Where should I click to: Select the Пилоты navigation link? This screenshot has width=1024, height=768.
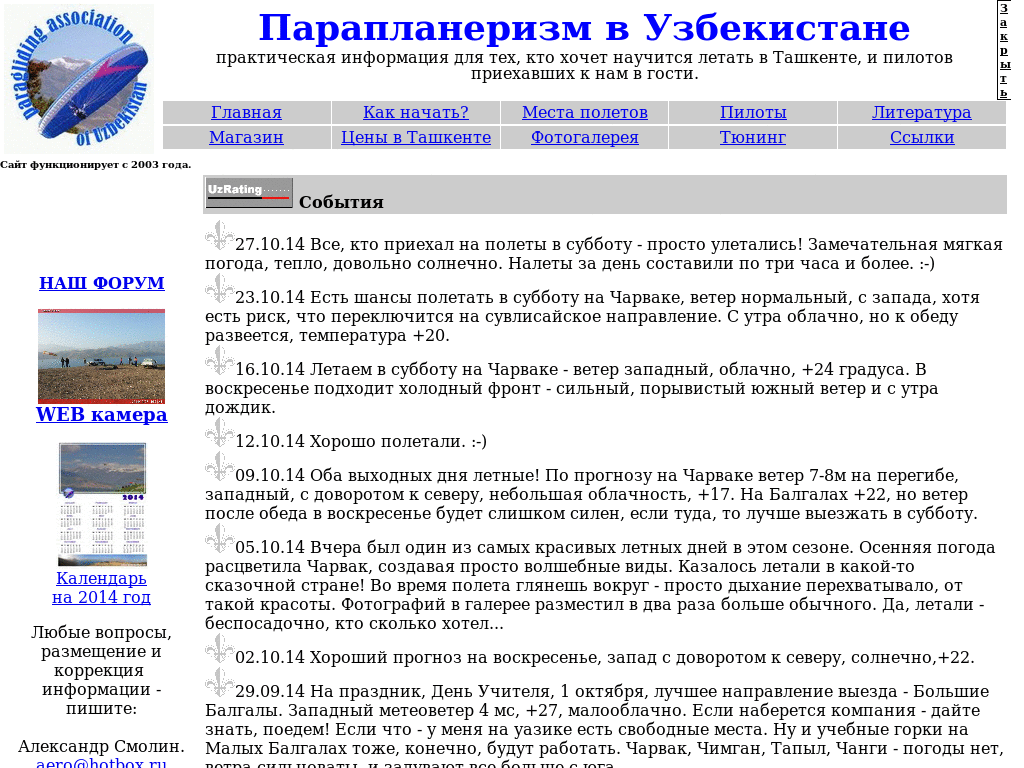tap(753, 112)
